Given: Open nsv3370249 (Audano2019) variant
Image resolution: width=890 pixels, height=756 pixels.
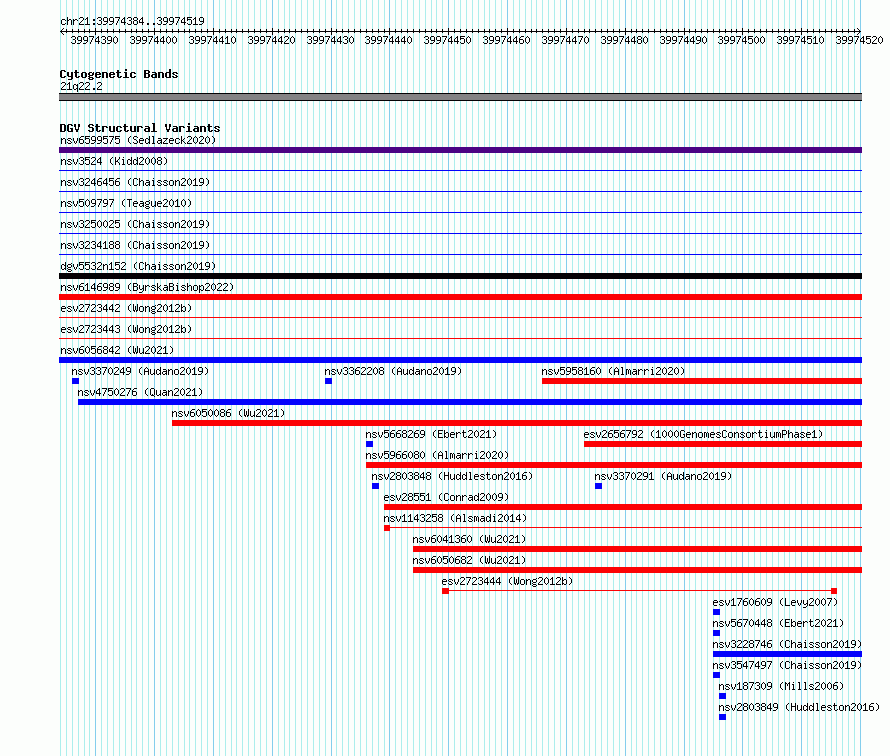Looking at the screenshot, I should pos(140,371).
